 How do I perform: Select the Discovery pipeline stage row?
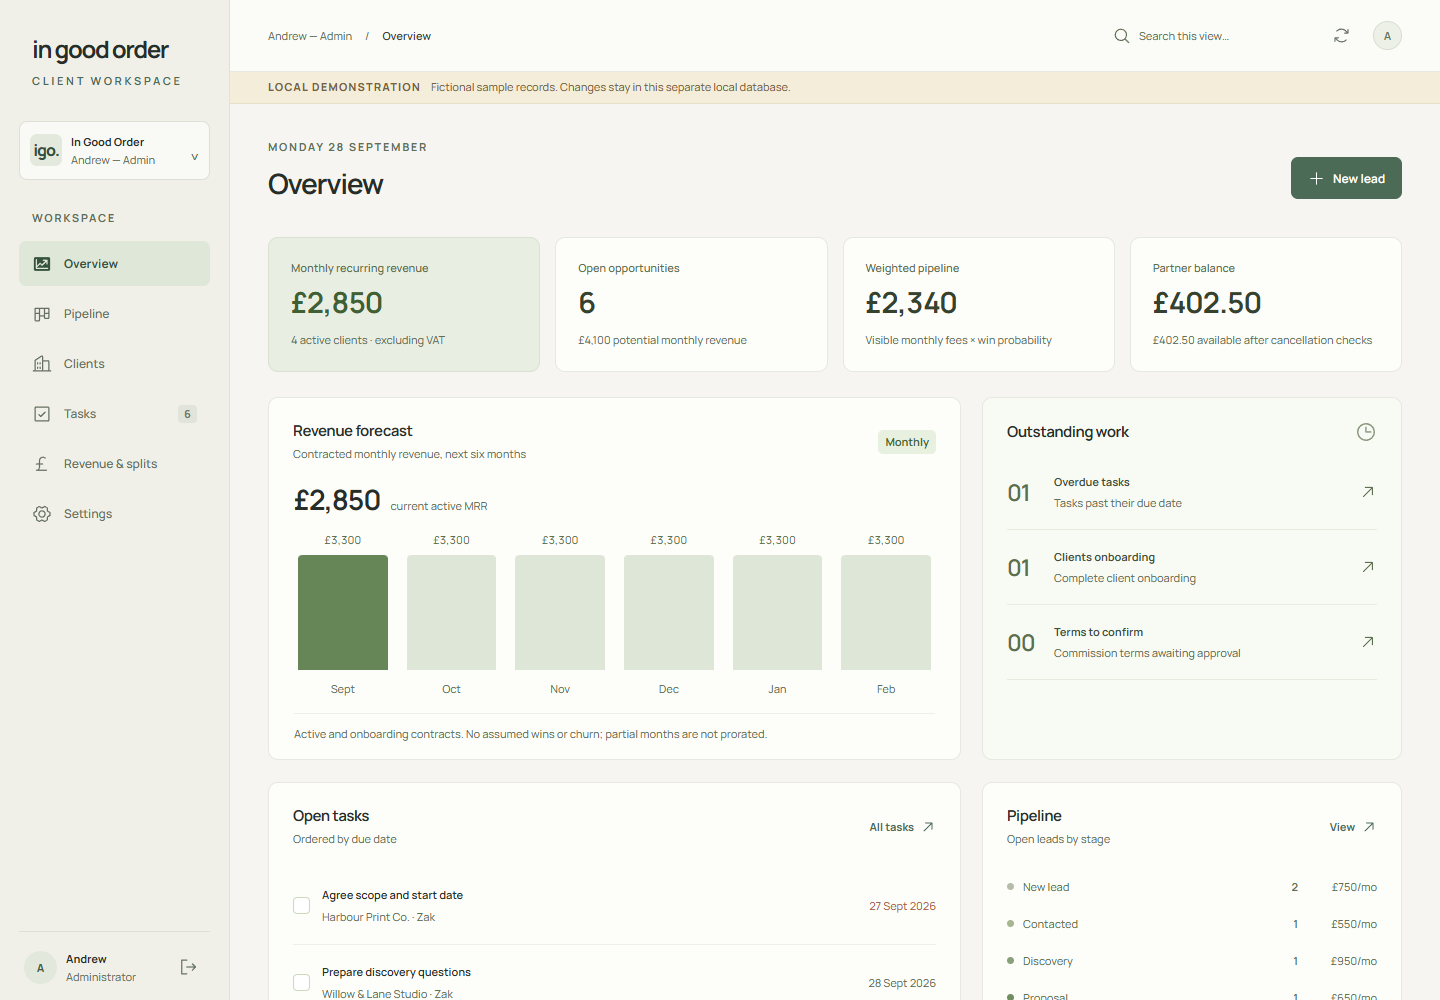click(1192, 961)
